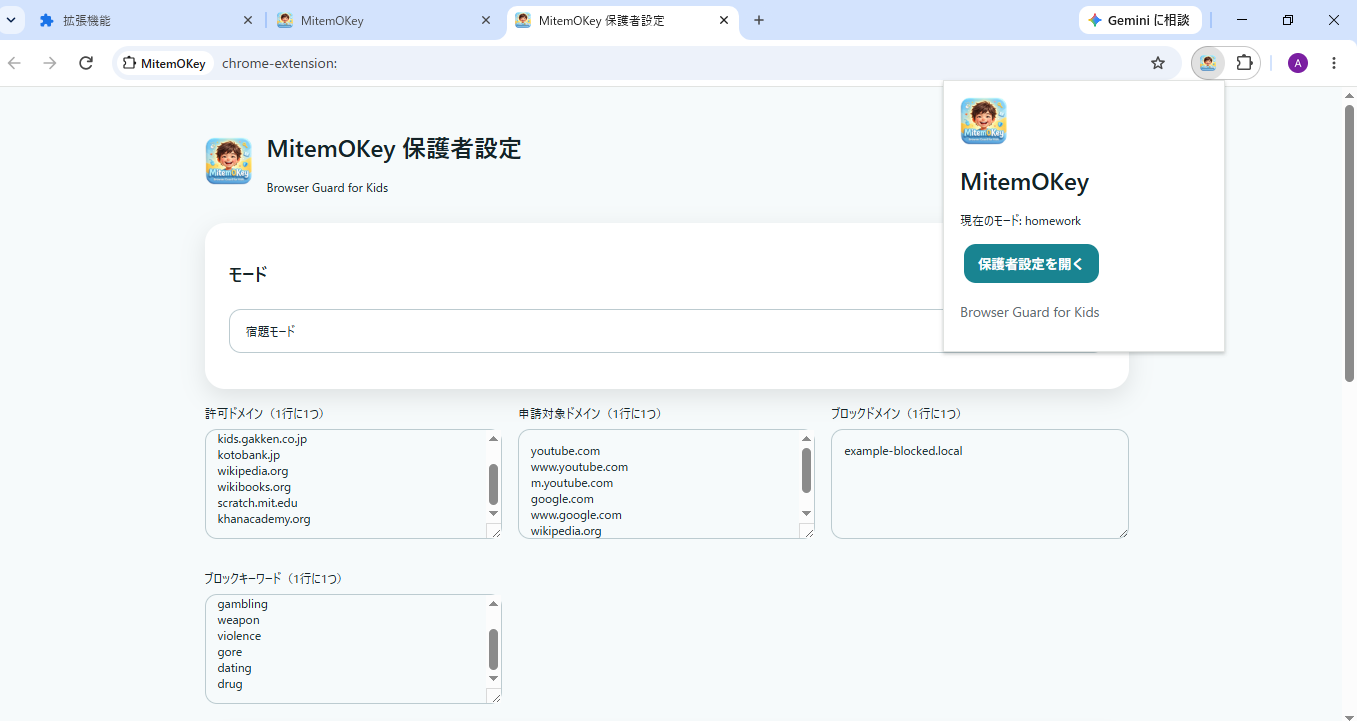Viewport: 1357px width, 721px height.
Task: Reload the current page
Action: tap(86, 63)
